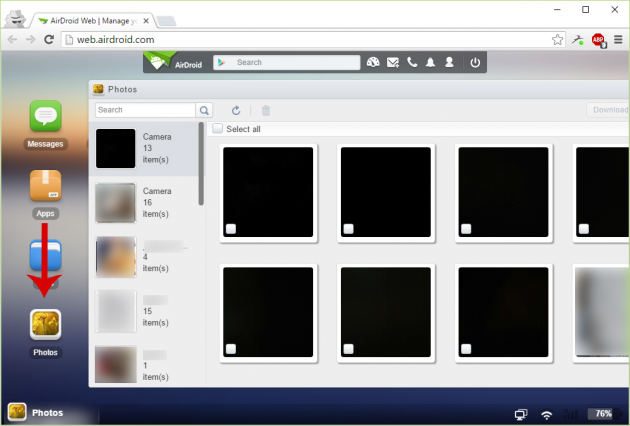Open Chrome hamburger menu
The height and width of the screenshot is (426, 630).
point(618,39)
